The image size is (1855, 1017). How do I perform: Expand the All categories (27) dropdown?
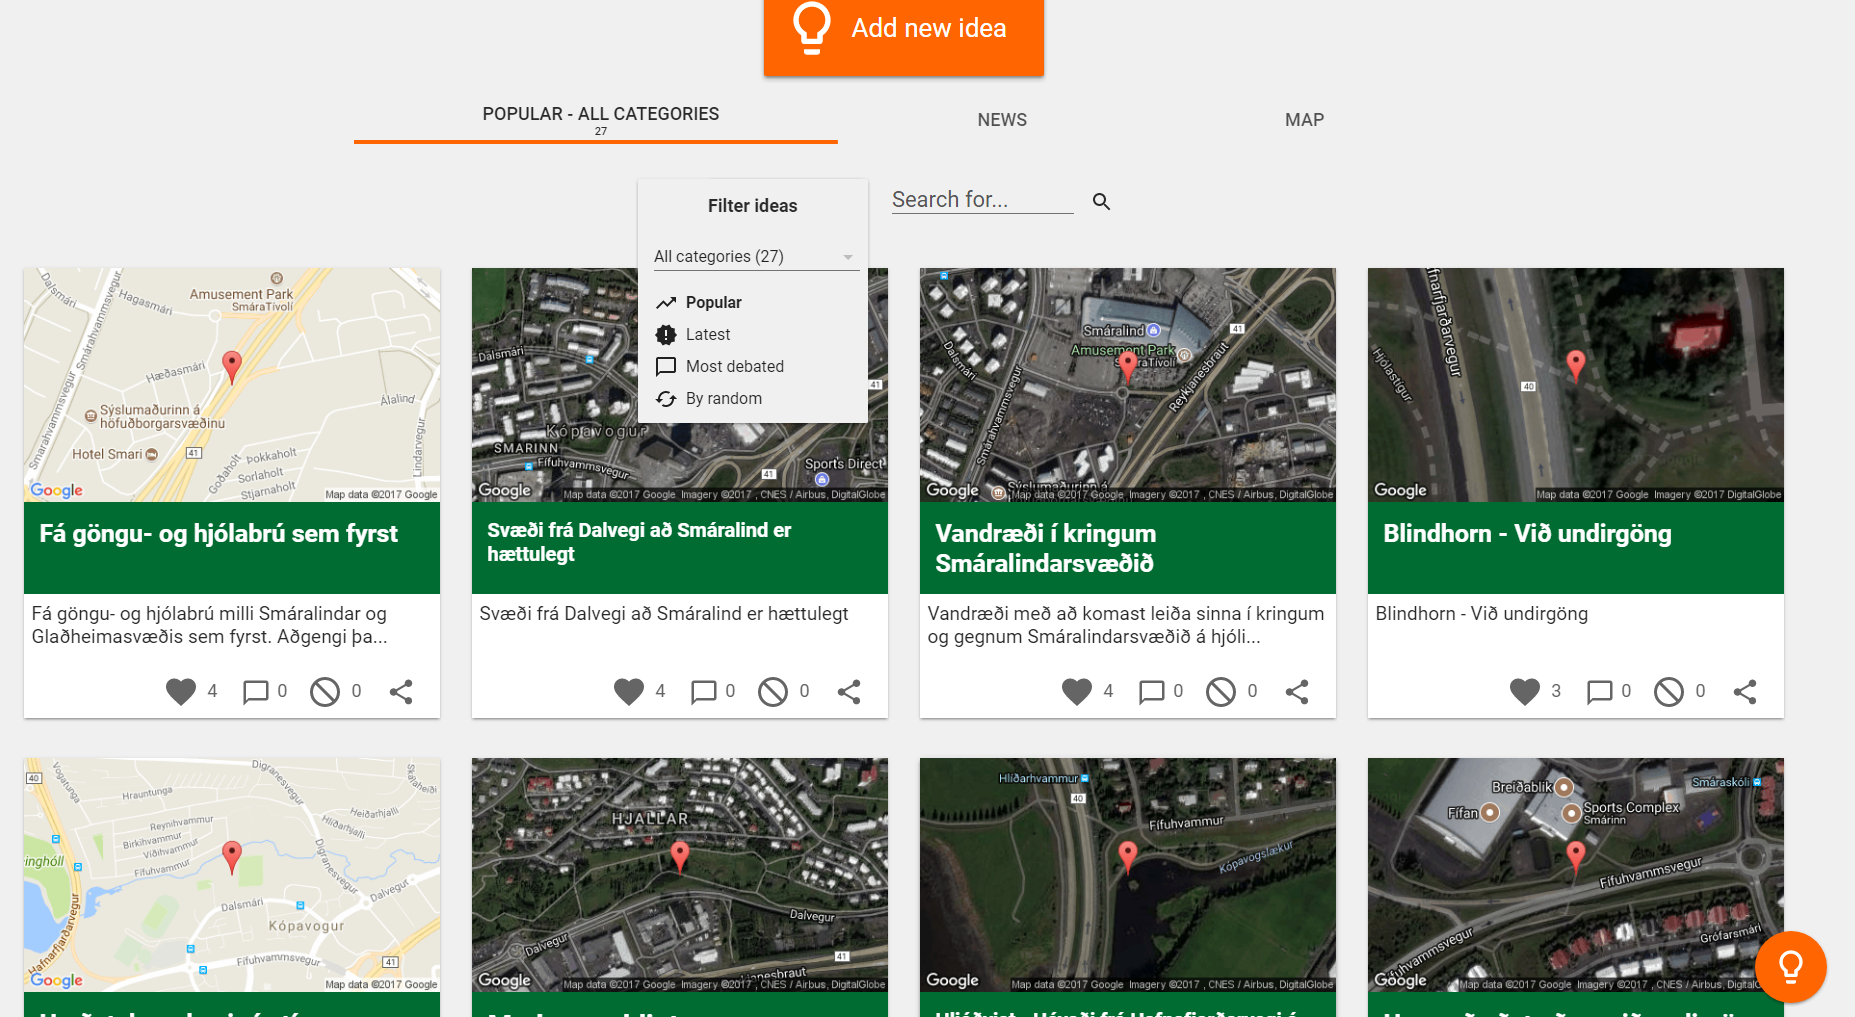click(x=753, y=257)
